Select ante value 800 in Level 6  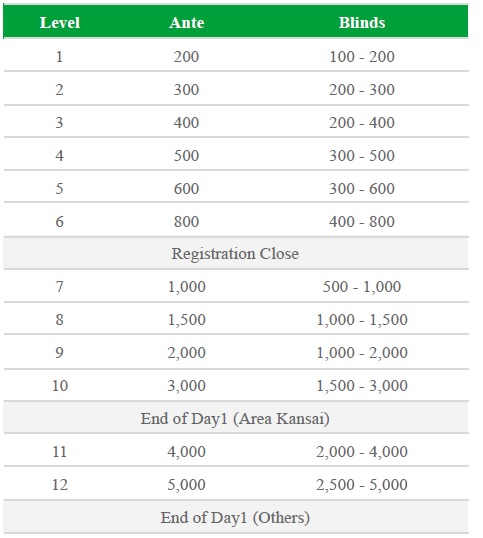(x=187, y=221)
